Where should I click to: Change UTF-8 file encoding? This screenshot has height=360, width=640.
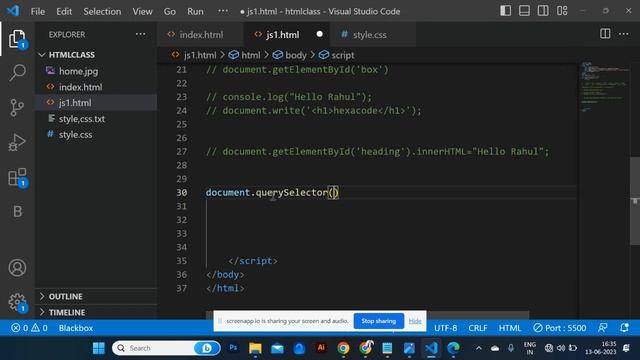[x=446, y=328]
